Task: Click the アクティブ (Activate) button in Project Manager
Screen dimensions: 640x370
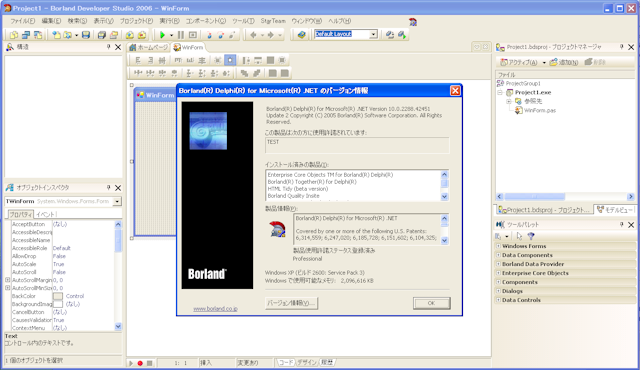Action: coord(519,62)
